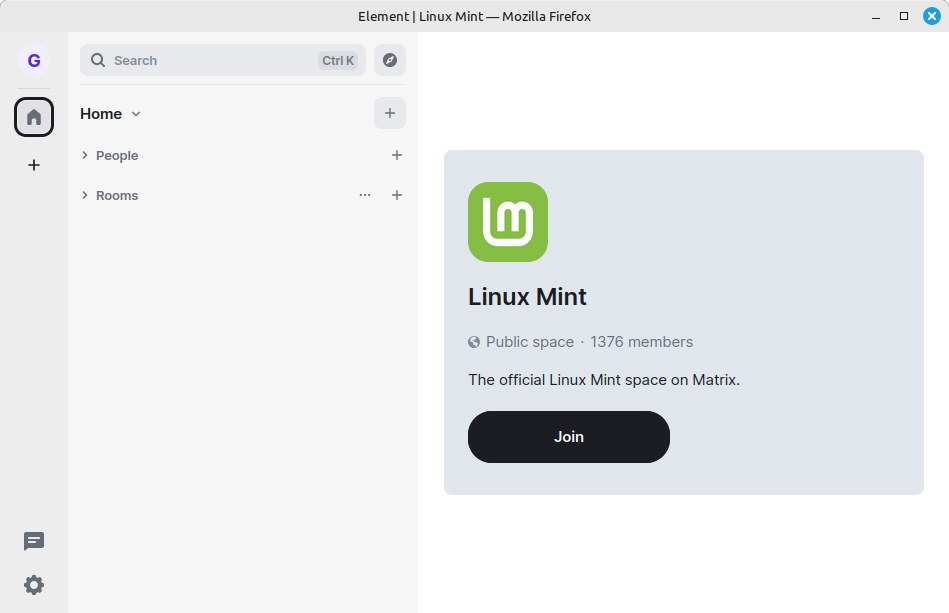Expand the Rooms section
Viewport: 949px width, 613px height.
(85, 195)
